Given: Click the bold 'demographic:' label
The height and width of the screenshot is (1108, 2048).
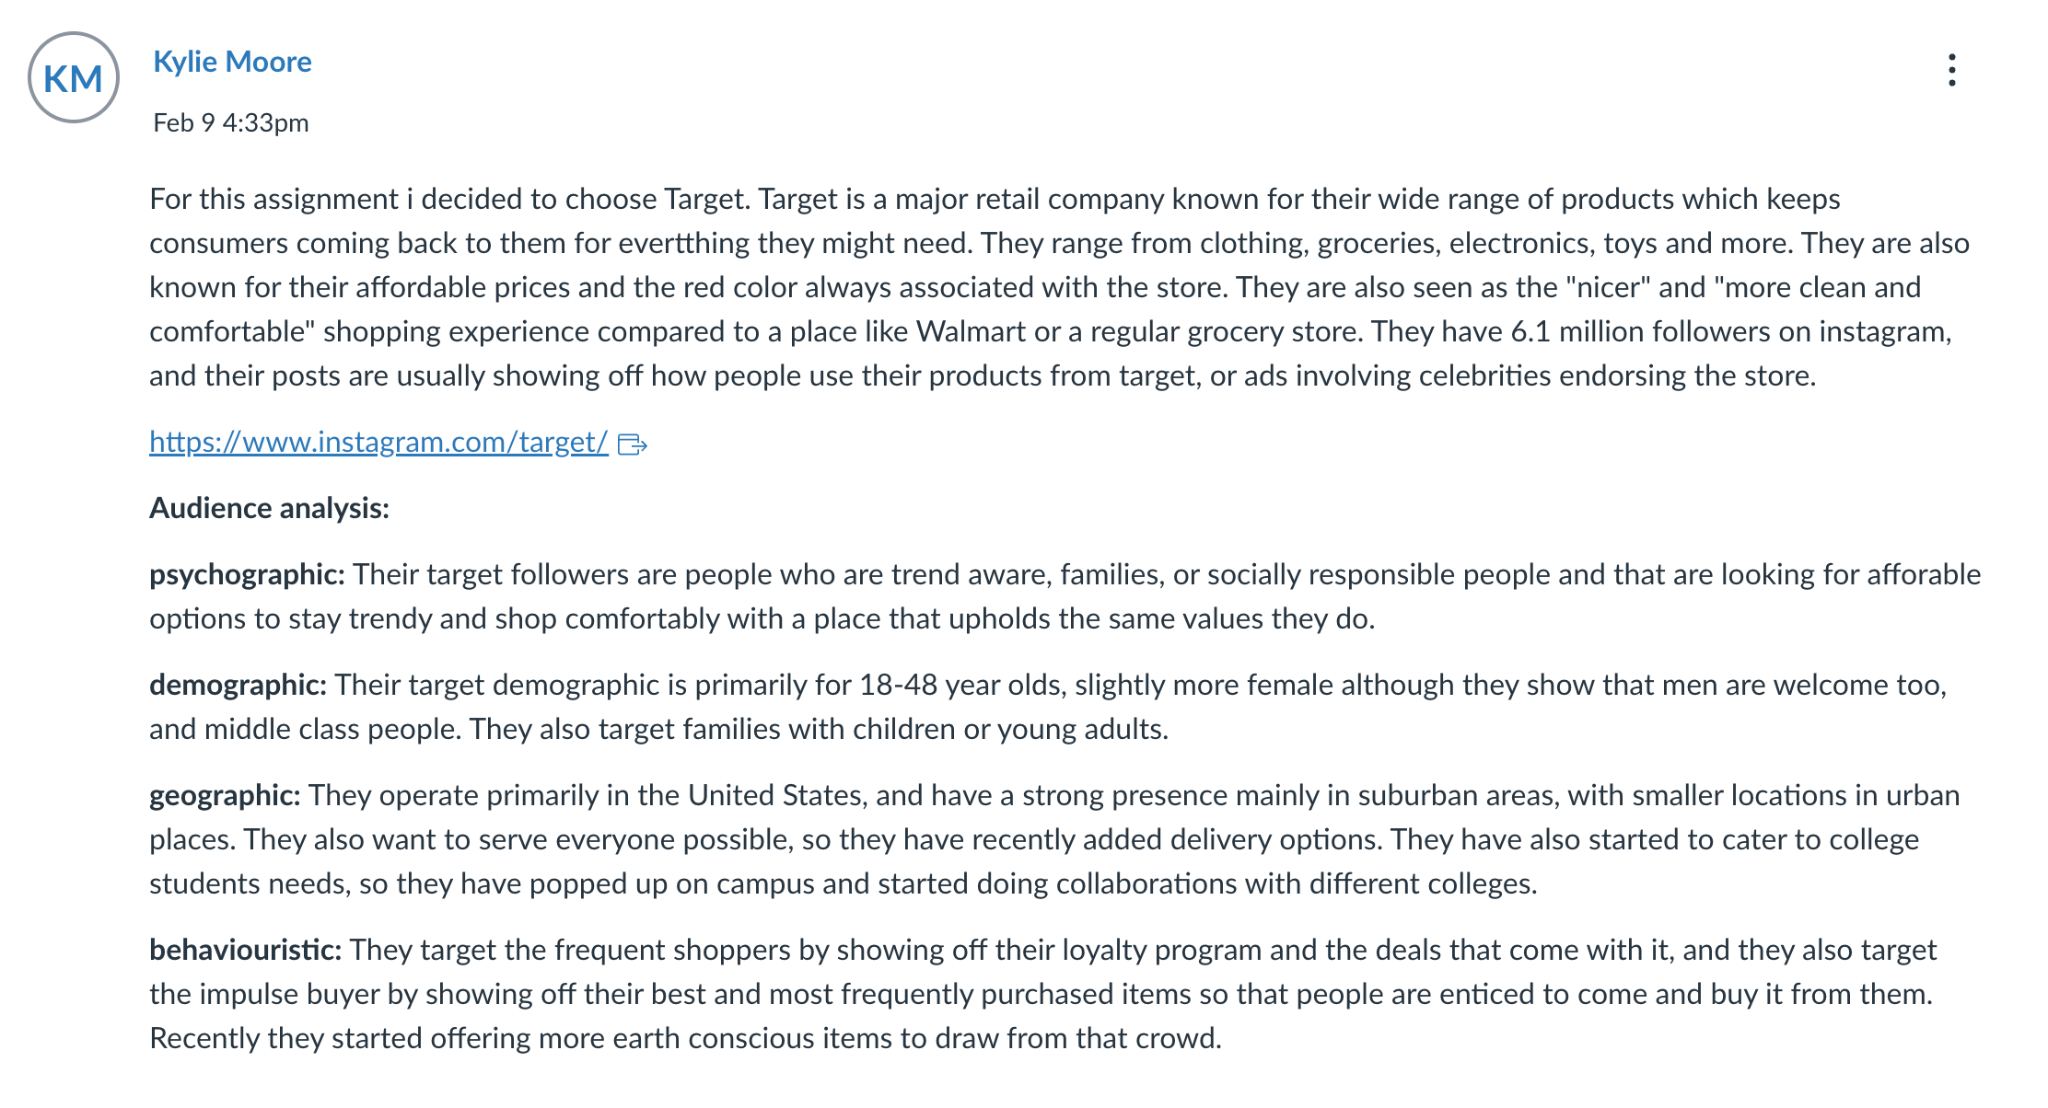Looking at the screenshot, I should [238, 685].
